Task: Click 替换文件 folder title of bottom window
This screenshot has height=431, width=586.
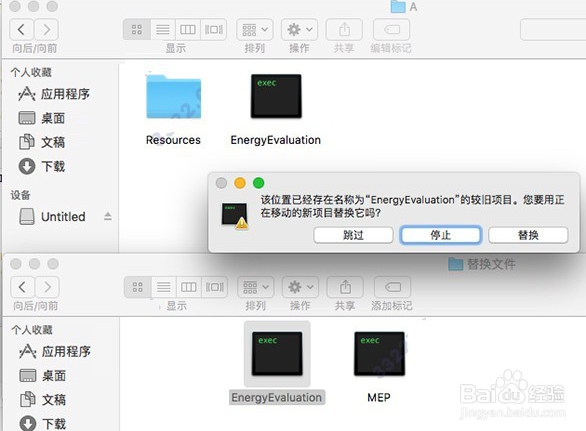Action: pos(491,264)
